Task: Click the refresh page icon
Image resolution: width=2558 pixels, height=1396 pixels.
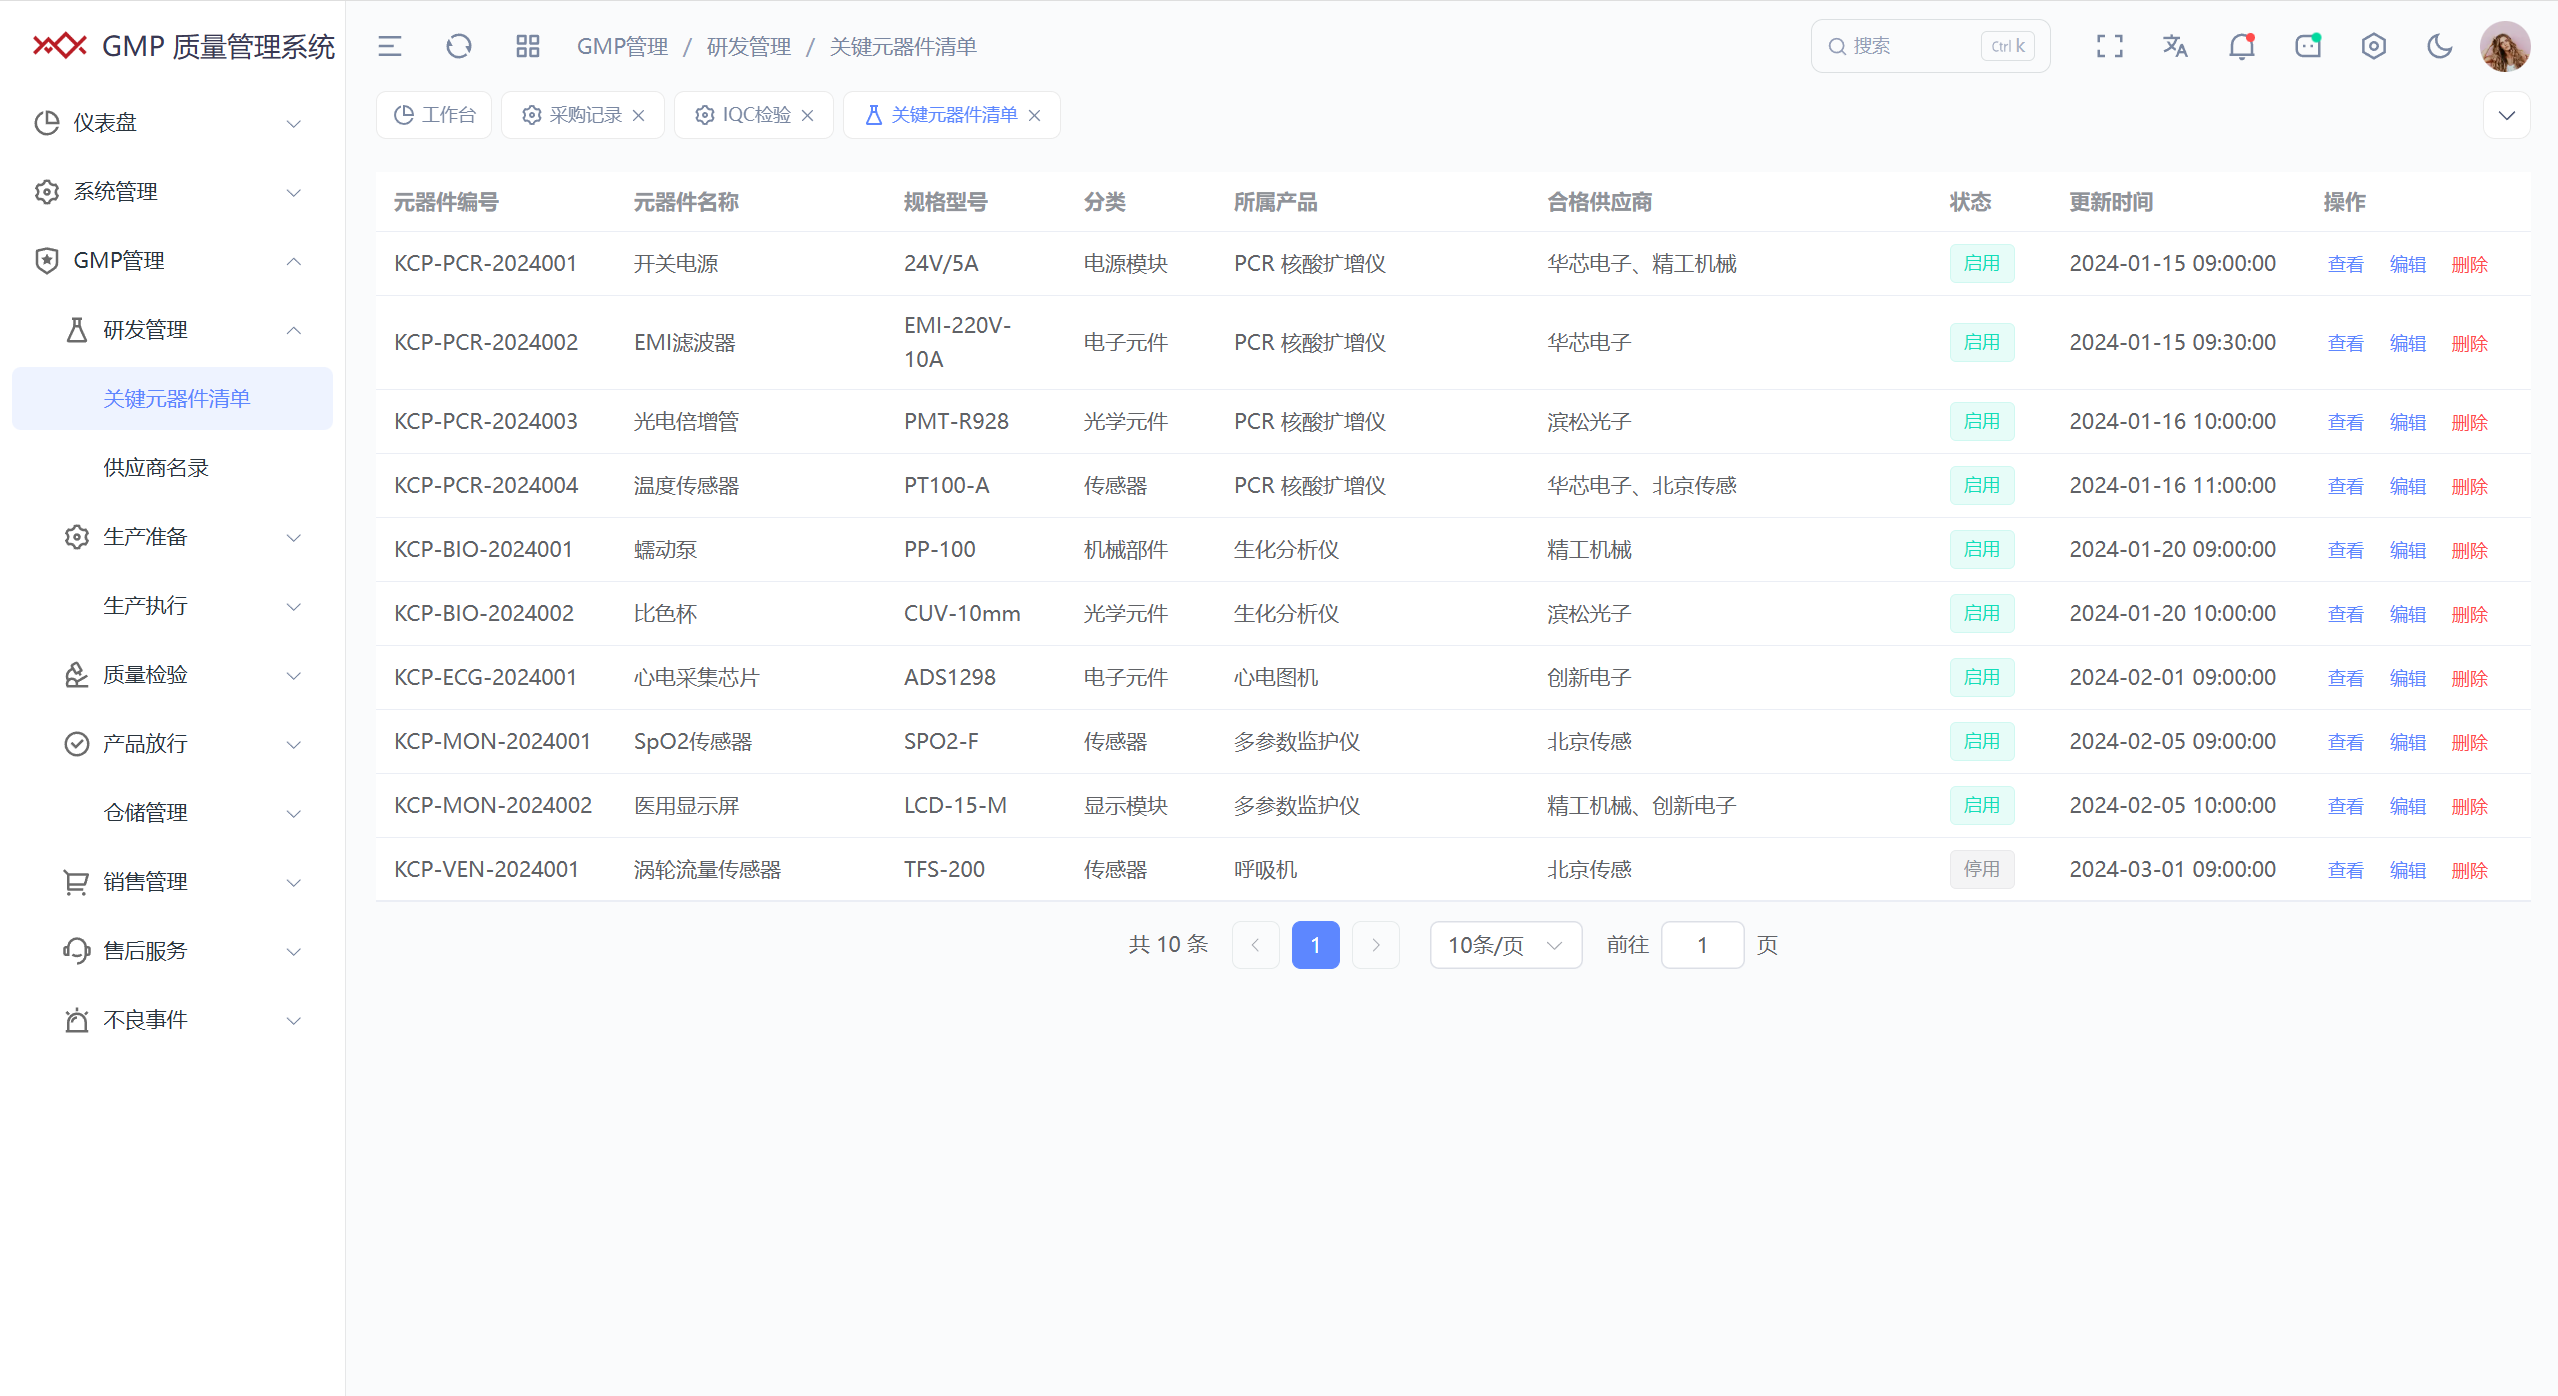Action: tap(459, 46)
